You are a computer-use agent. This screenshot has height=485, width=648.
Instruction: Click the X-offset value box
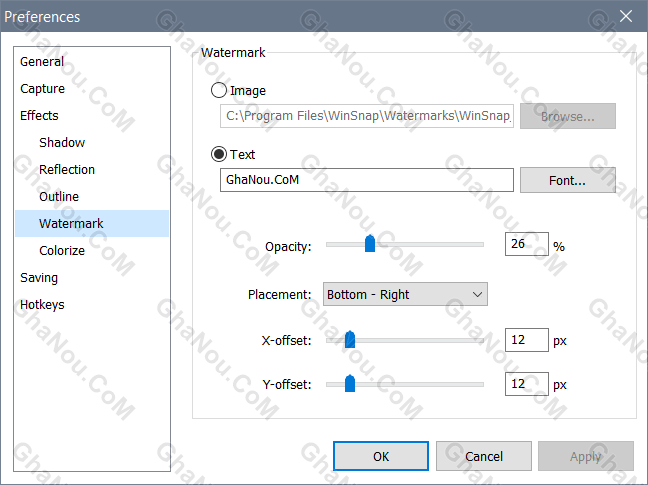coord(526,340)
